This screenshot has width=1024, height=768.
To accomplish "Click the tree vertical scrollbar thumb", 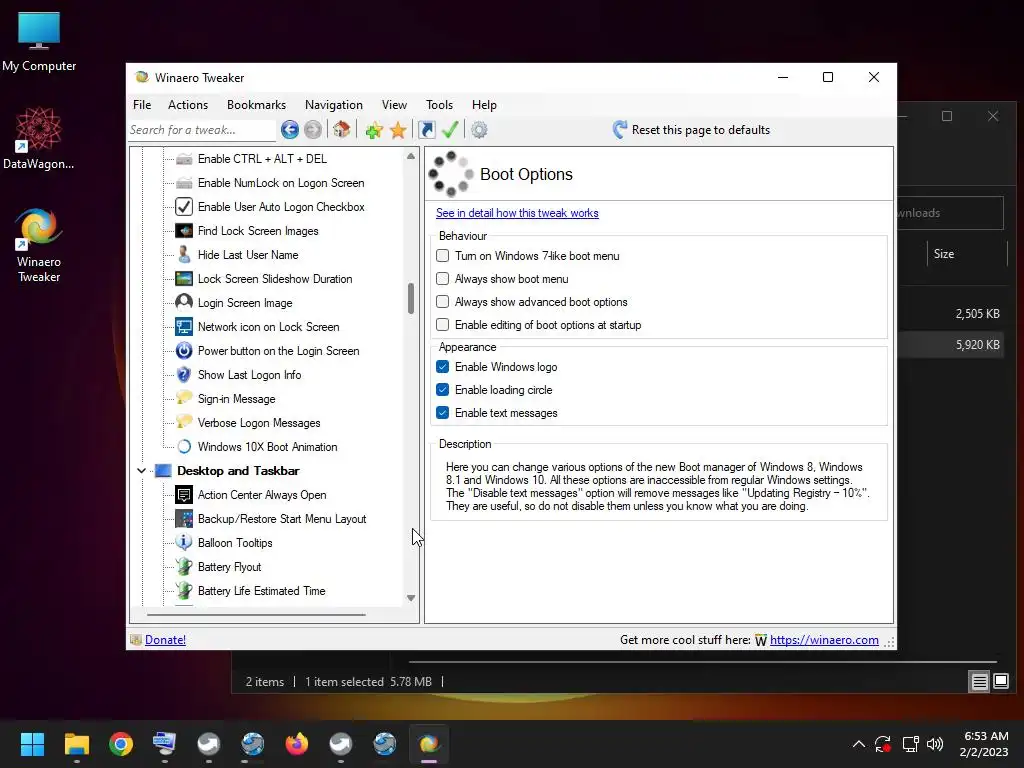I will tap(411, 298).
